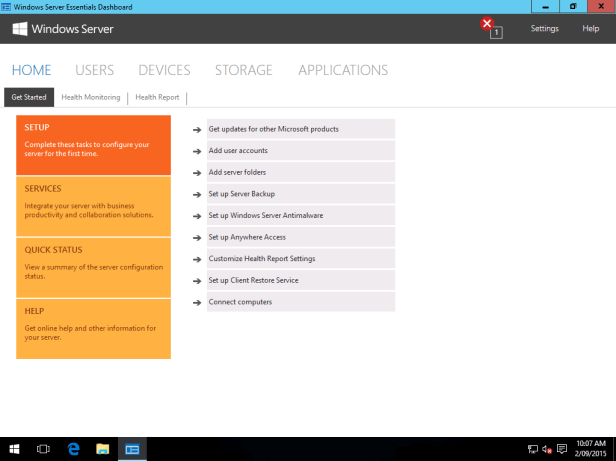Click the network status tray icon

click(x=533, y=450)
